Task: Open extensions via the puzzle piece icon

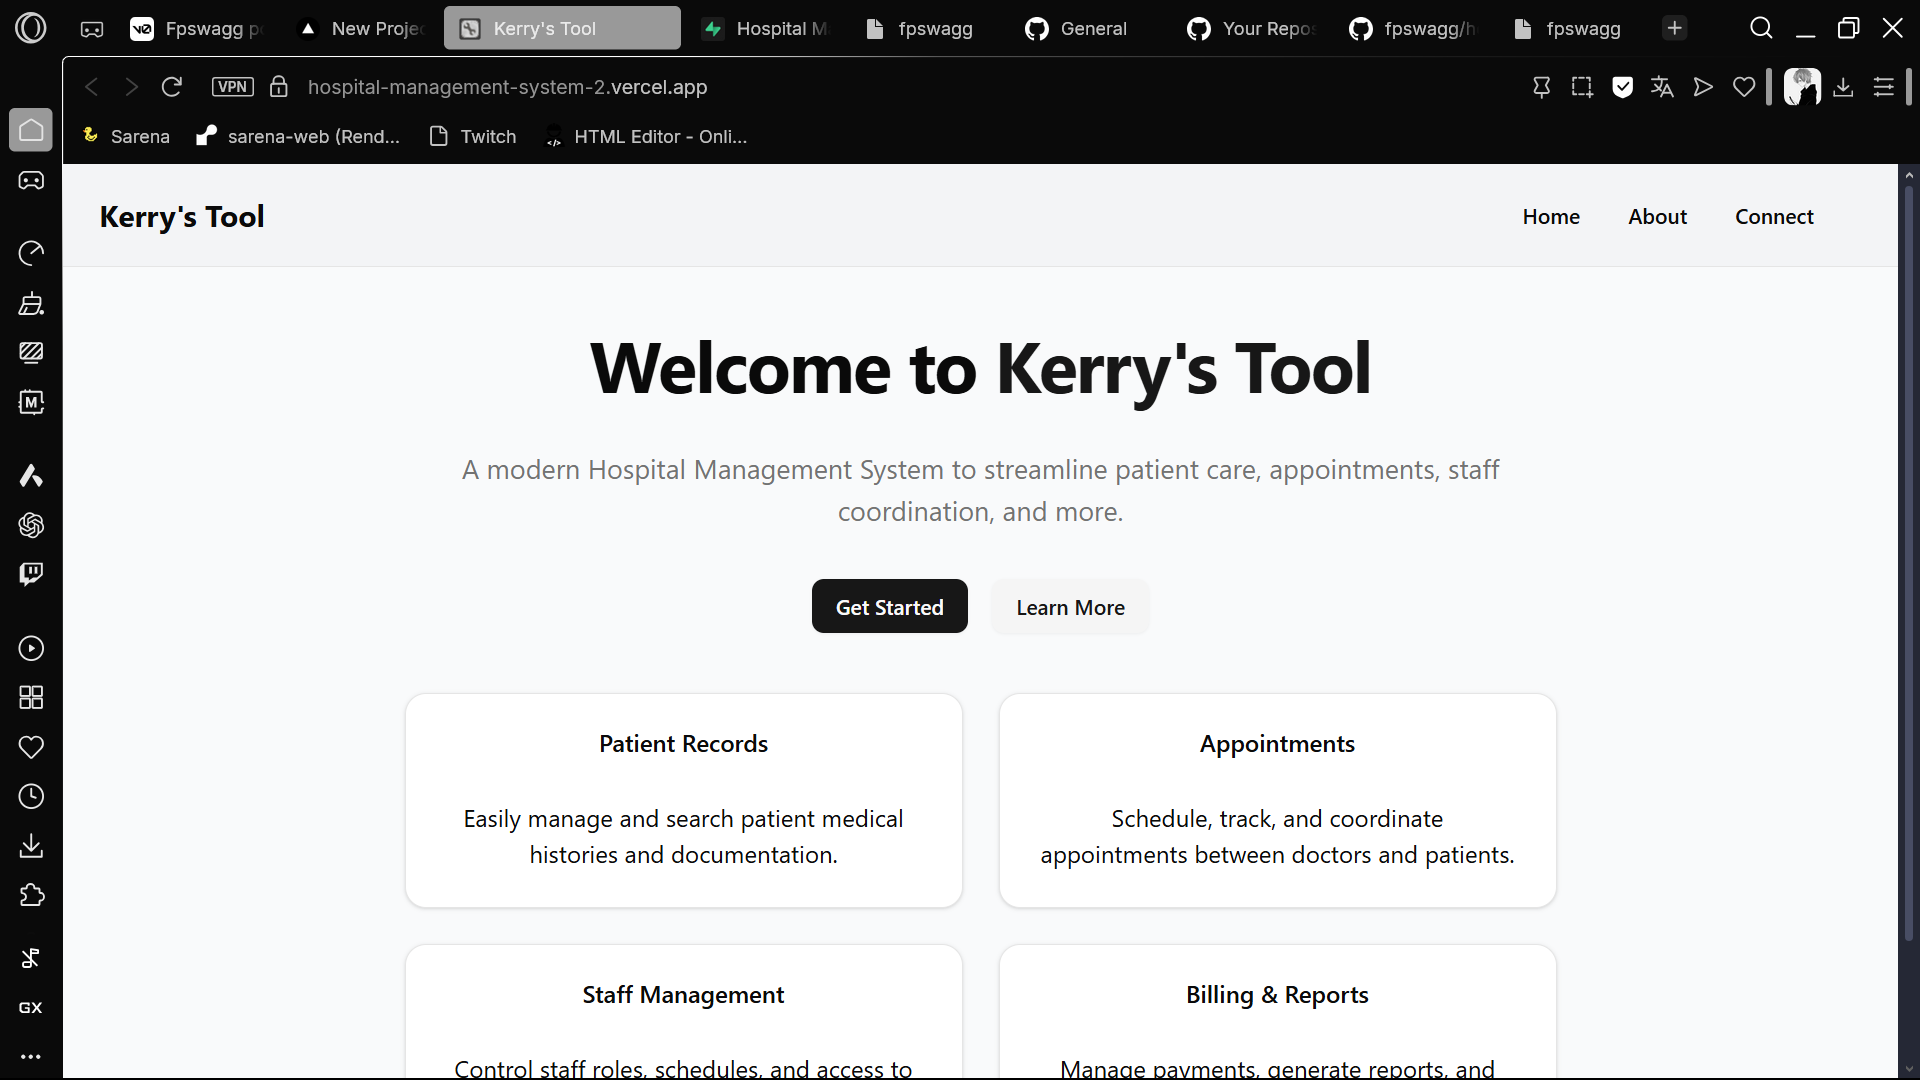Action: tap(32, 896)
